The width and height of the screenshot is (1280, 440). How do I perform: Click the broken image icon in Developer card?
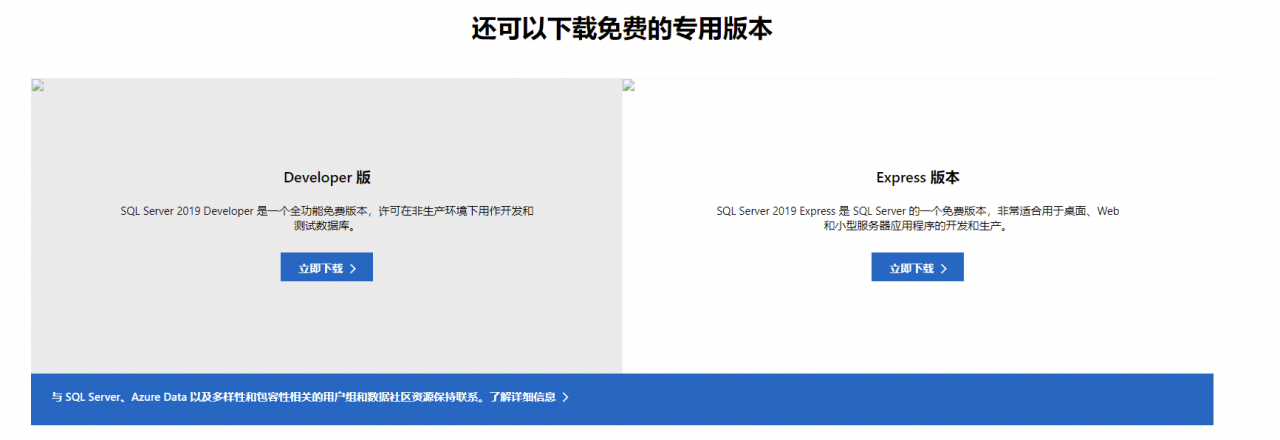click(37, 85)
